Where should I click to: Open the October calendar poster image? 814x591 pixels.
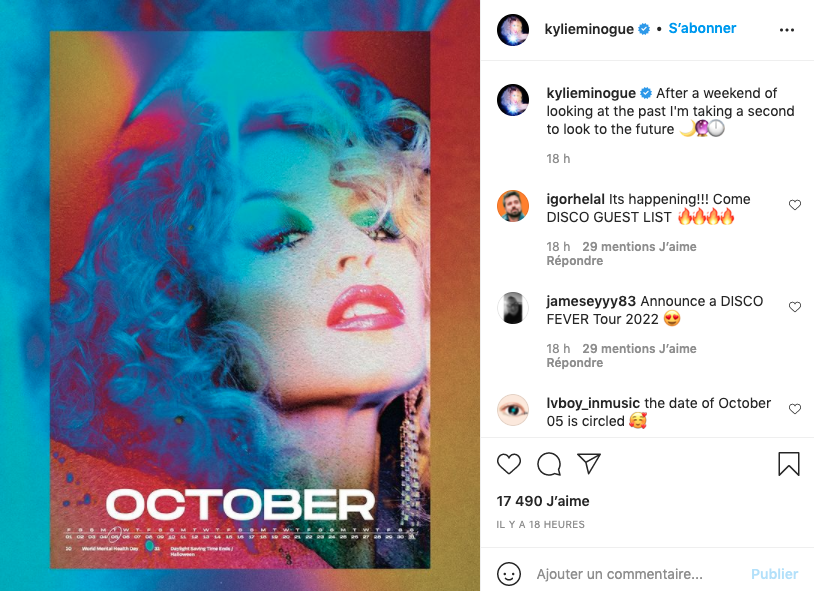[240, 300]
